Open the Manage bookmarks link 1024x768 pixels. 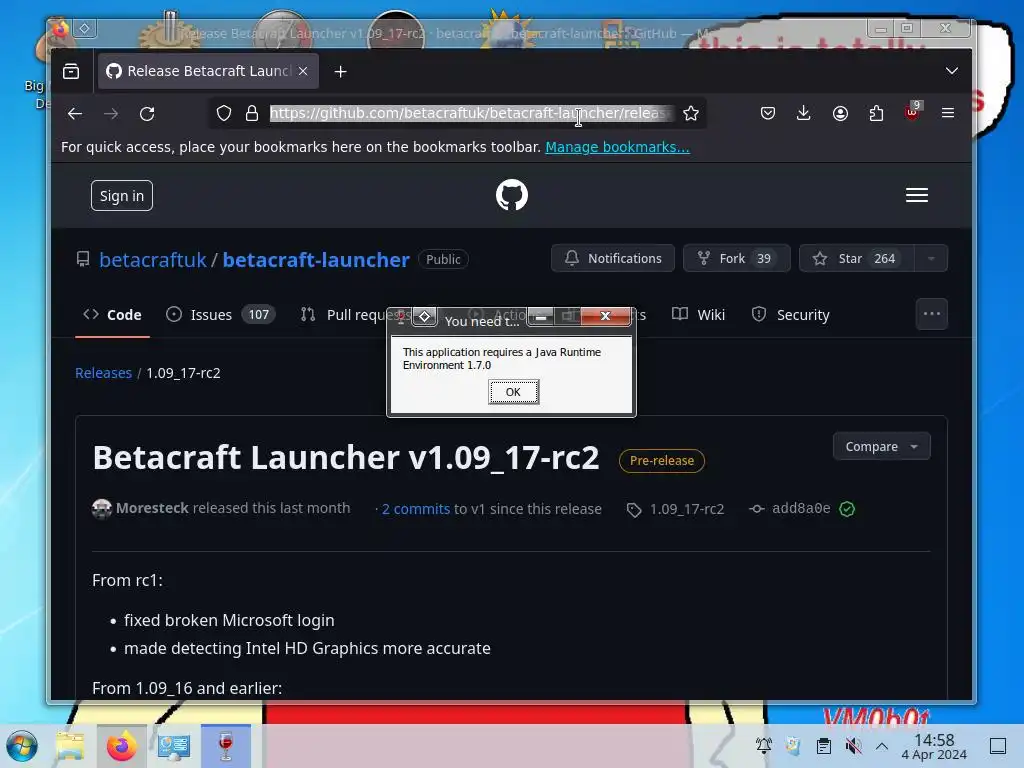click(x=617, y=147)
